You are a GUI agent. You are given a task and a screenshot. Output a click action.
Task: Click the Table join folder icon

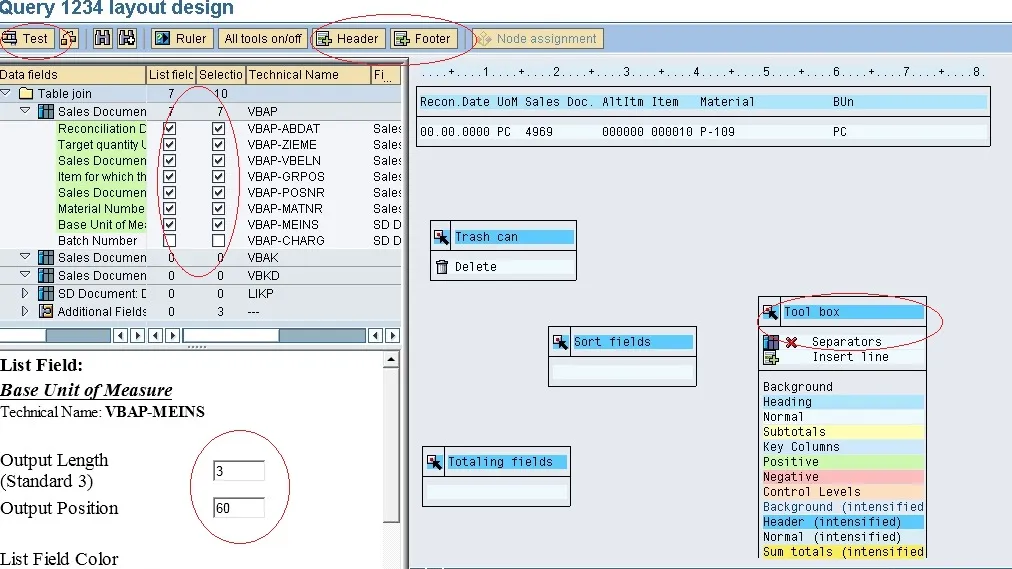click(26, 94)
